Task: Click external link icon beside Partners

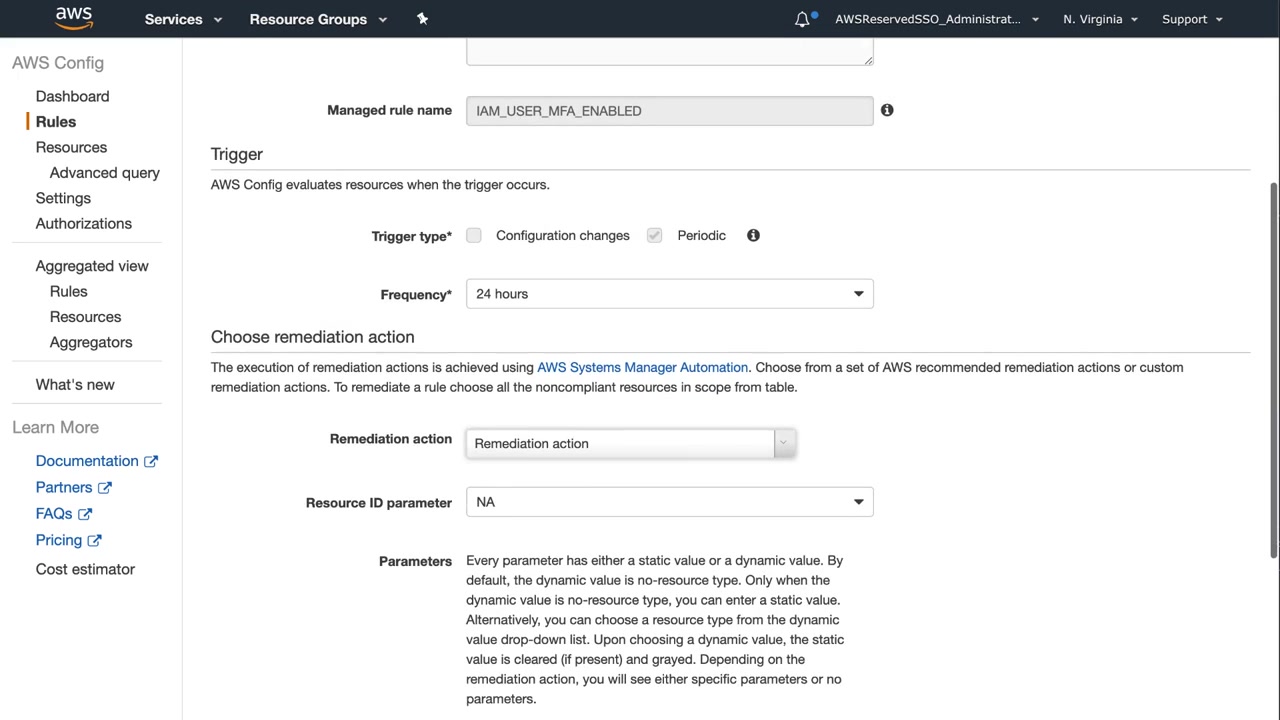Action: [x=105, y=488]
